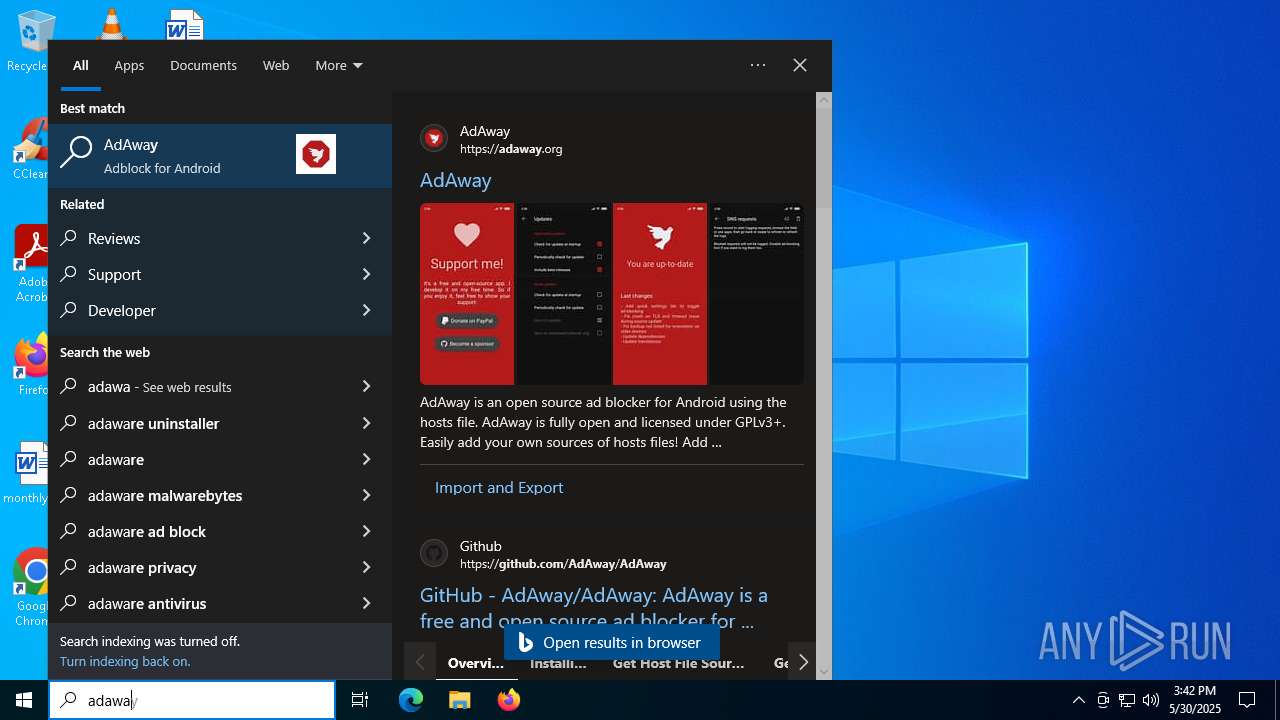Select the Get Host File Sources tab
Screen dimensions: 1280x720
point(678,663)
